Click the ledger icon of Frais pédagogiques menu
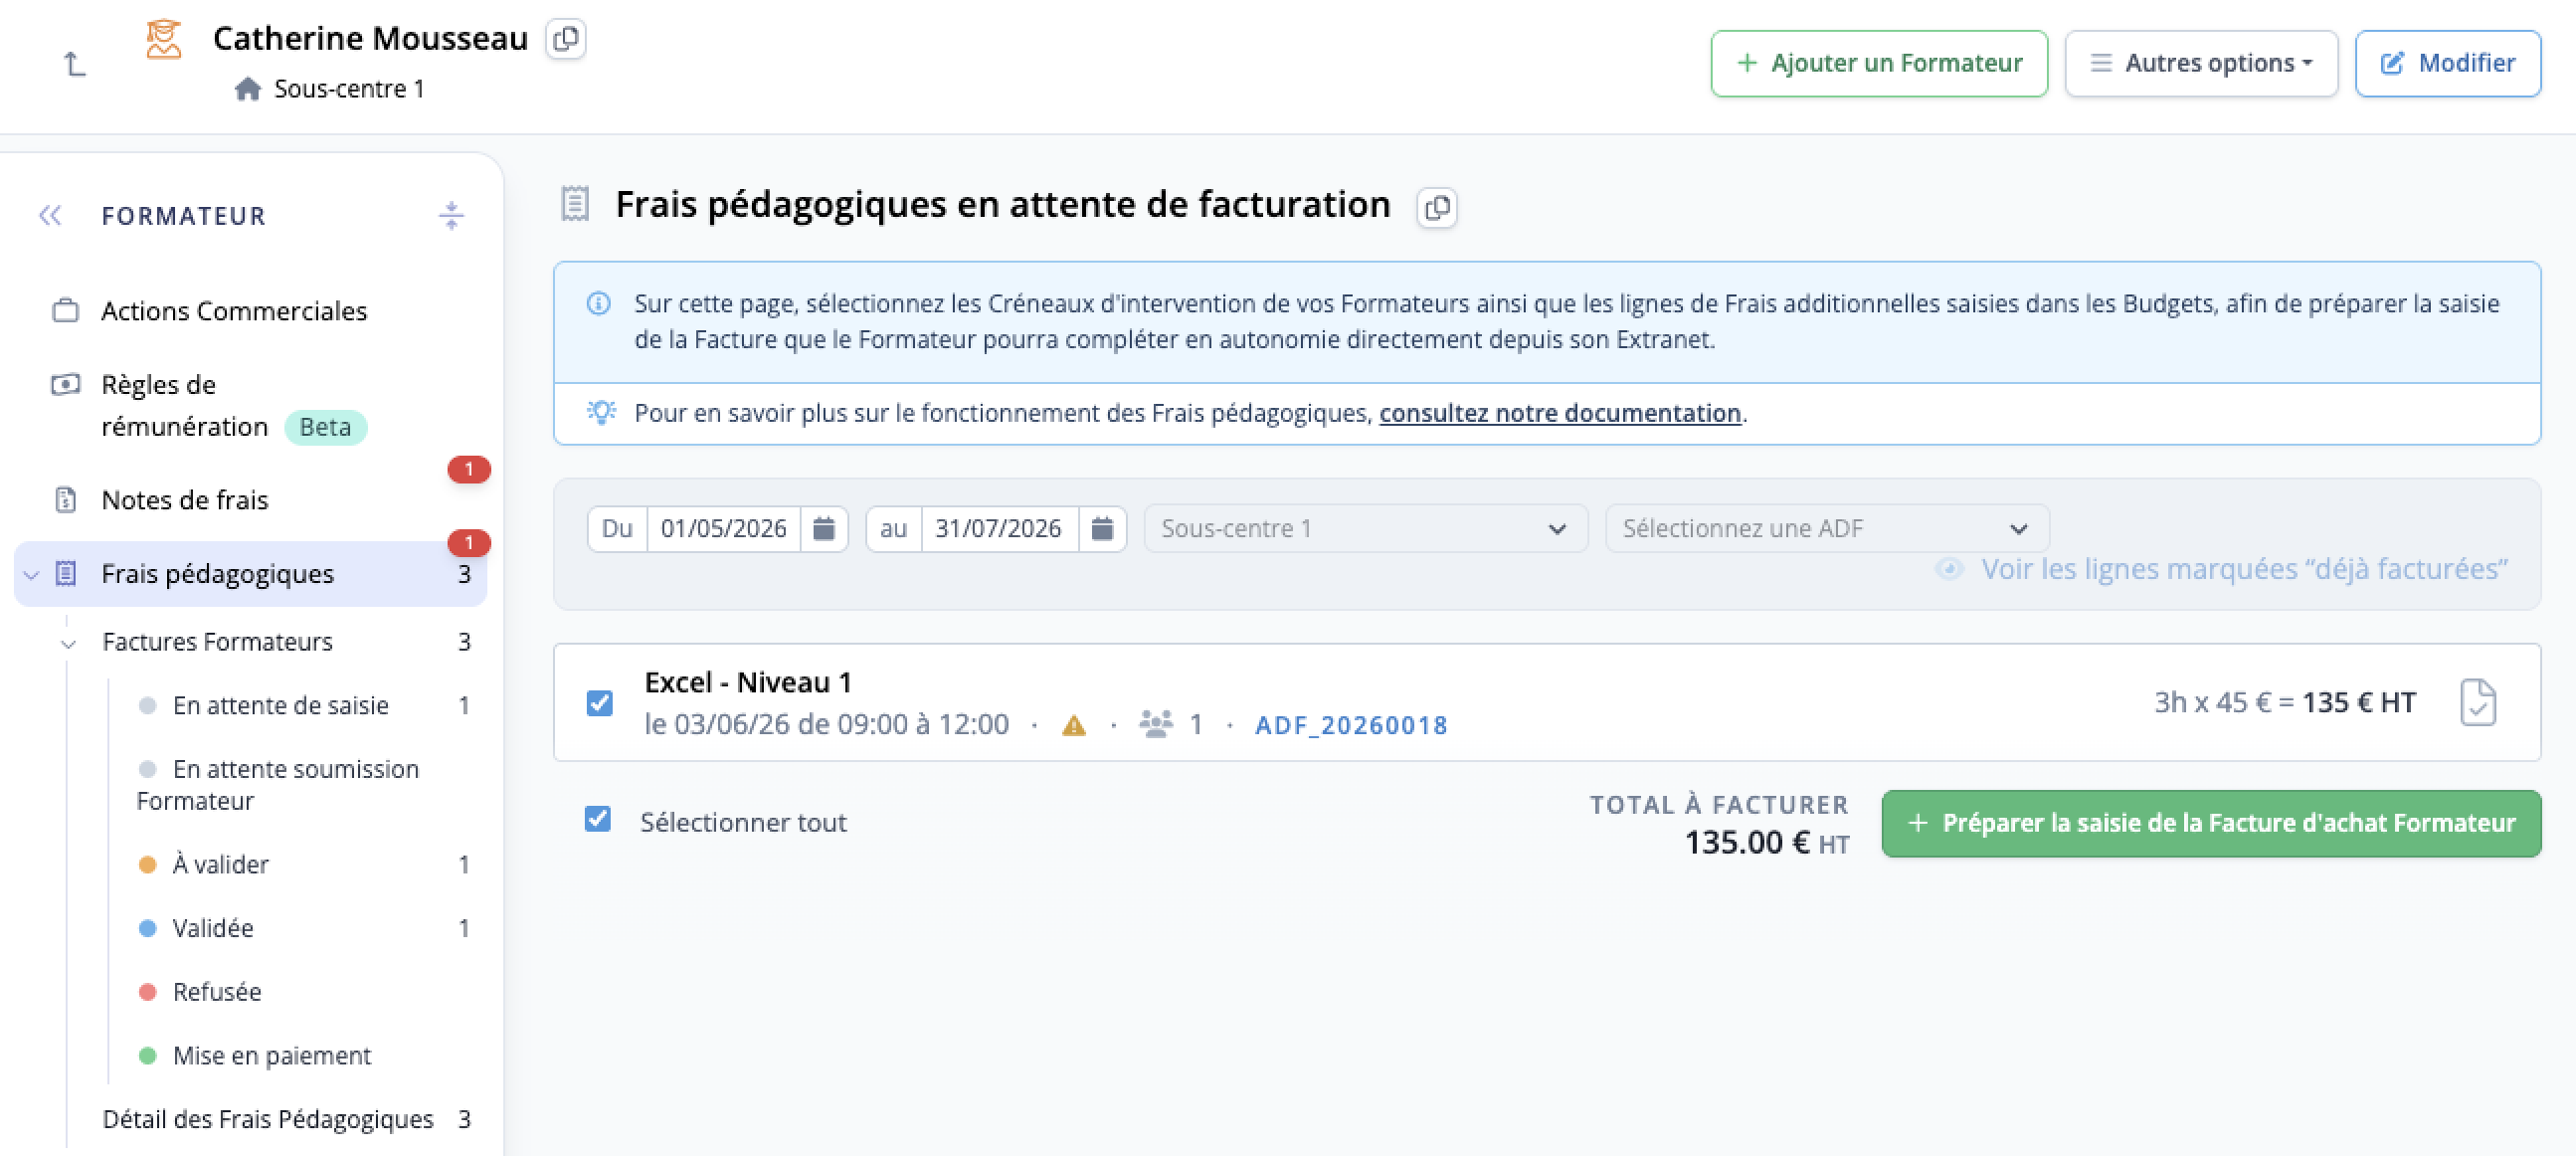Image resolution: width=2576 pixels, height=1156 pixels. (x=66, y=573)
